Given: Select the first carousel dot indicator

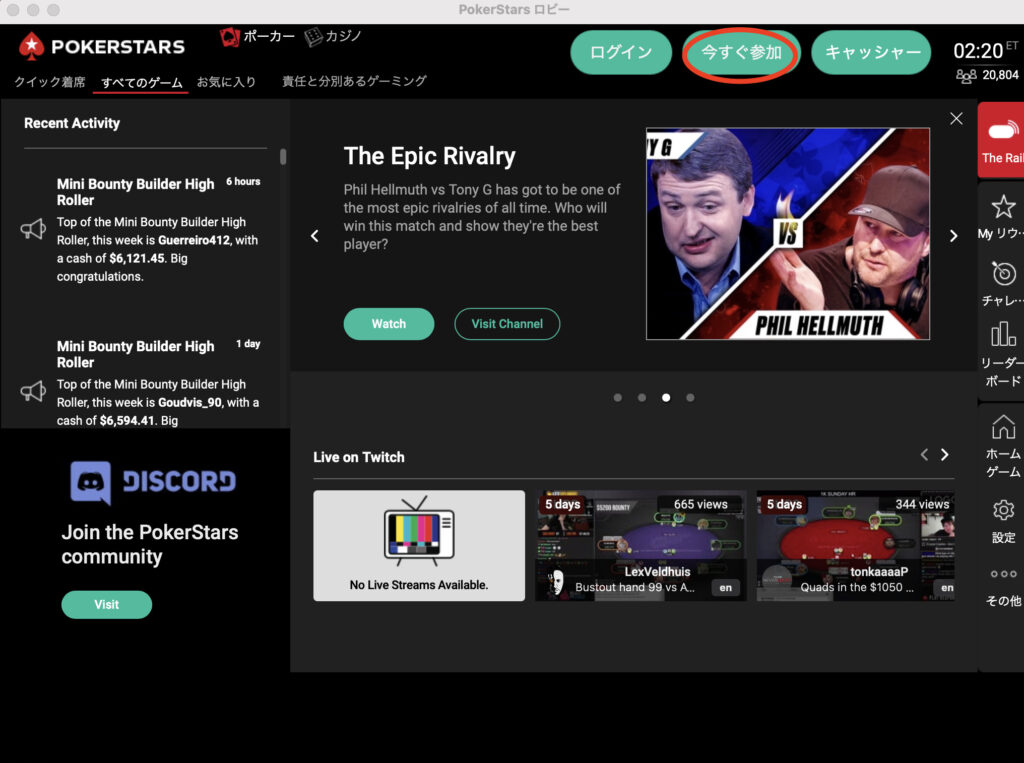Looking at the screenshot, I should coord(618,397).
